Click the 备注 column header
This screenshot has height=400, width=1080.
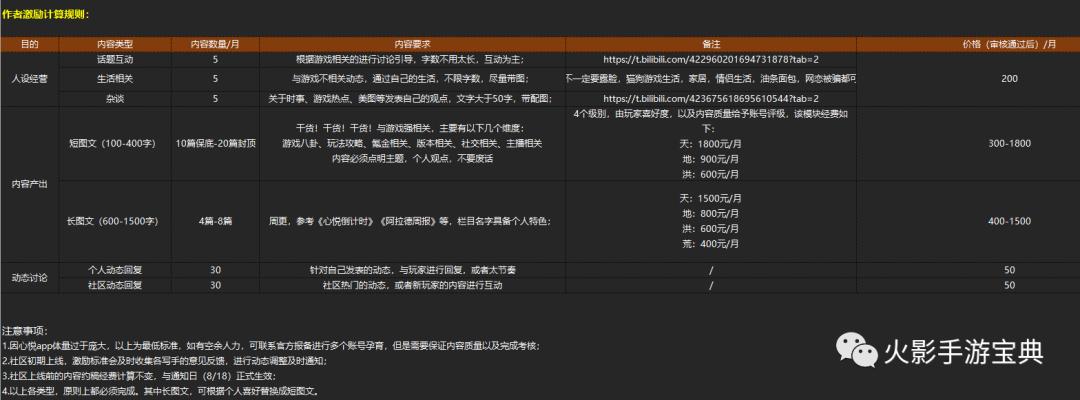[711, 44]
